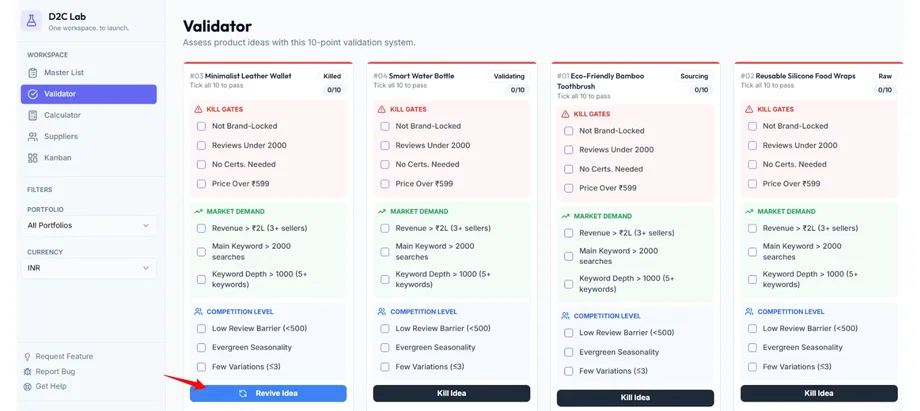
Task: Enable Evergreen Seasonality for Reusable Silicone Food Wraps
Action: coord(752,348)
